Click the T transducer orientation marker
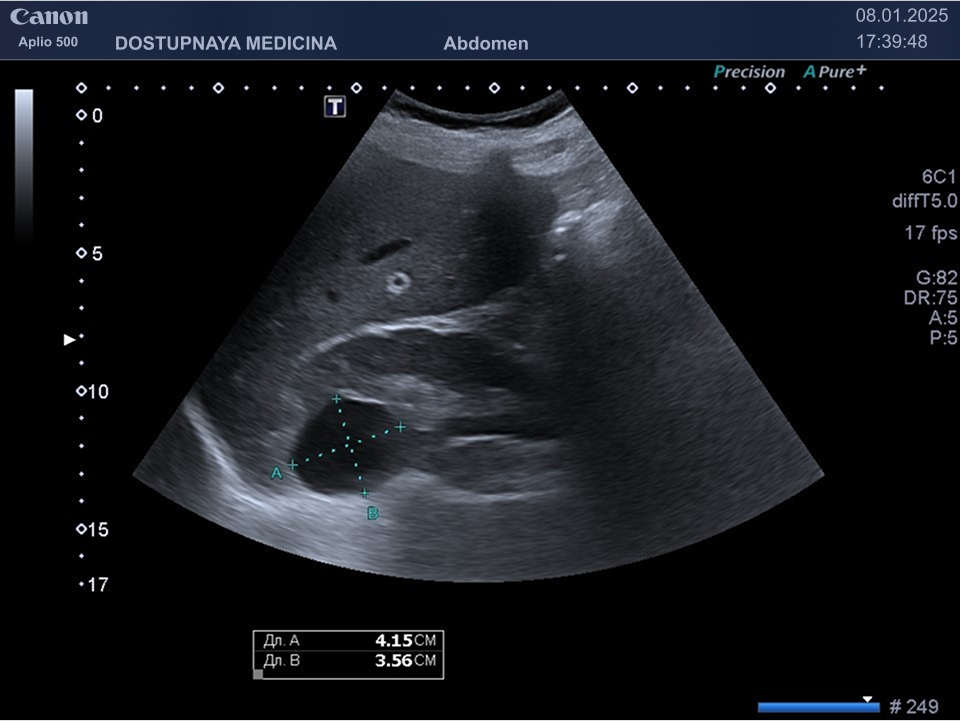This screenshot has width=960, height=721. point(335,107)
